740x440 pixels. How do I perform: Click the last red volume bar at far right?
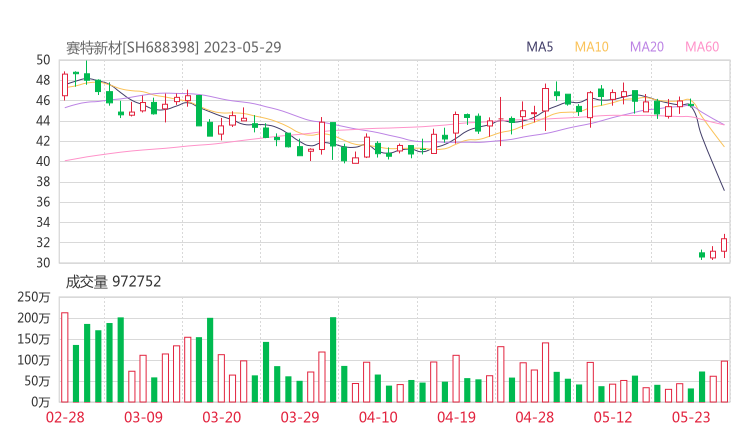tap(724, 381)
